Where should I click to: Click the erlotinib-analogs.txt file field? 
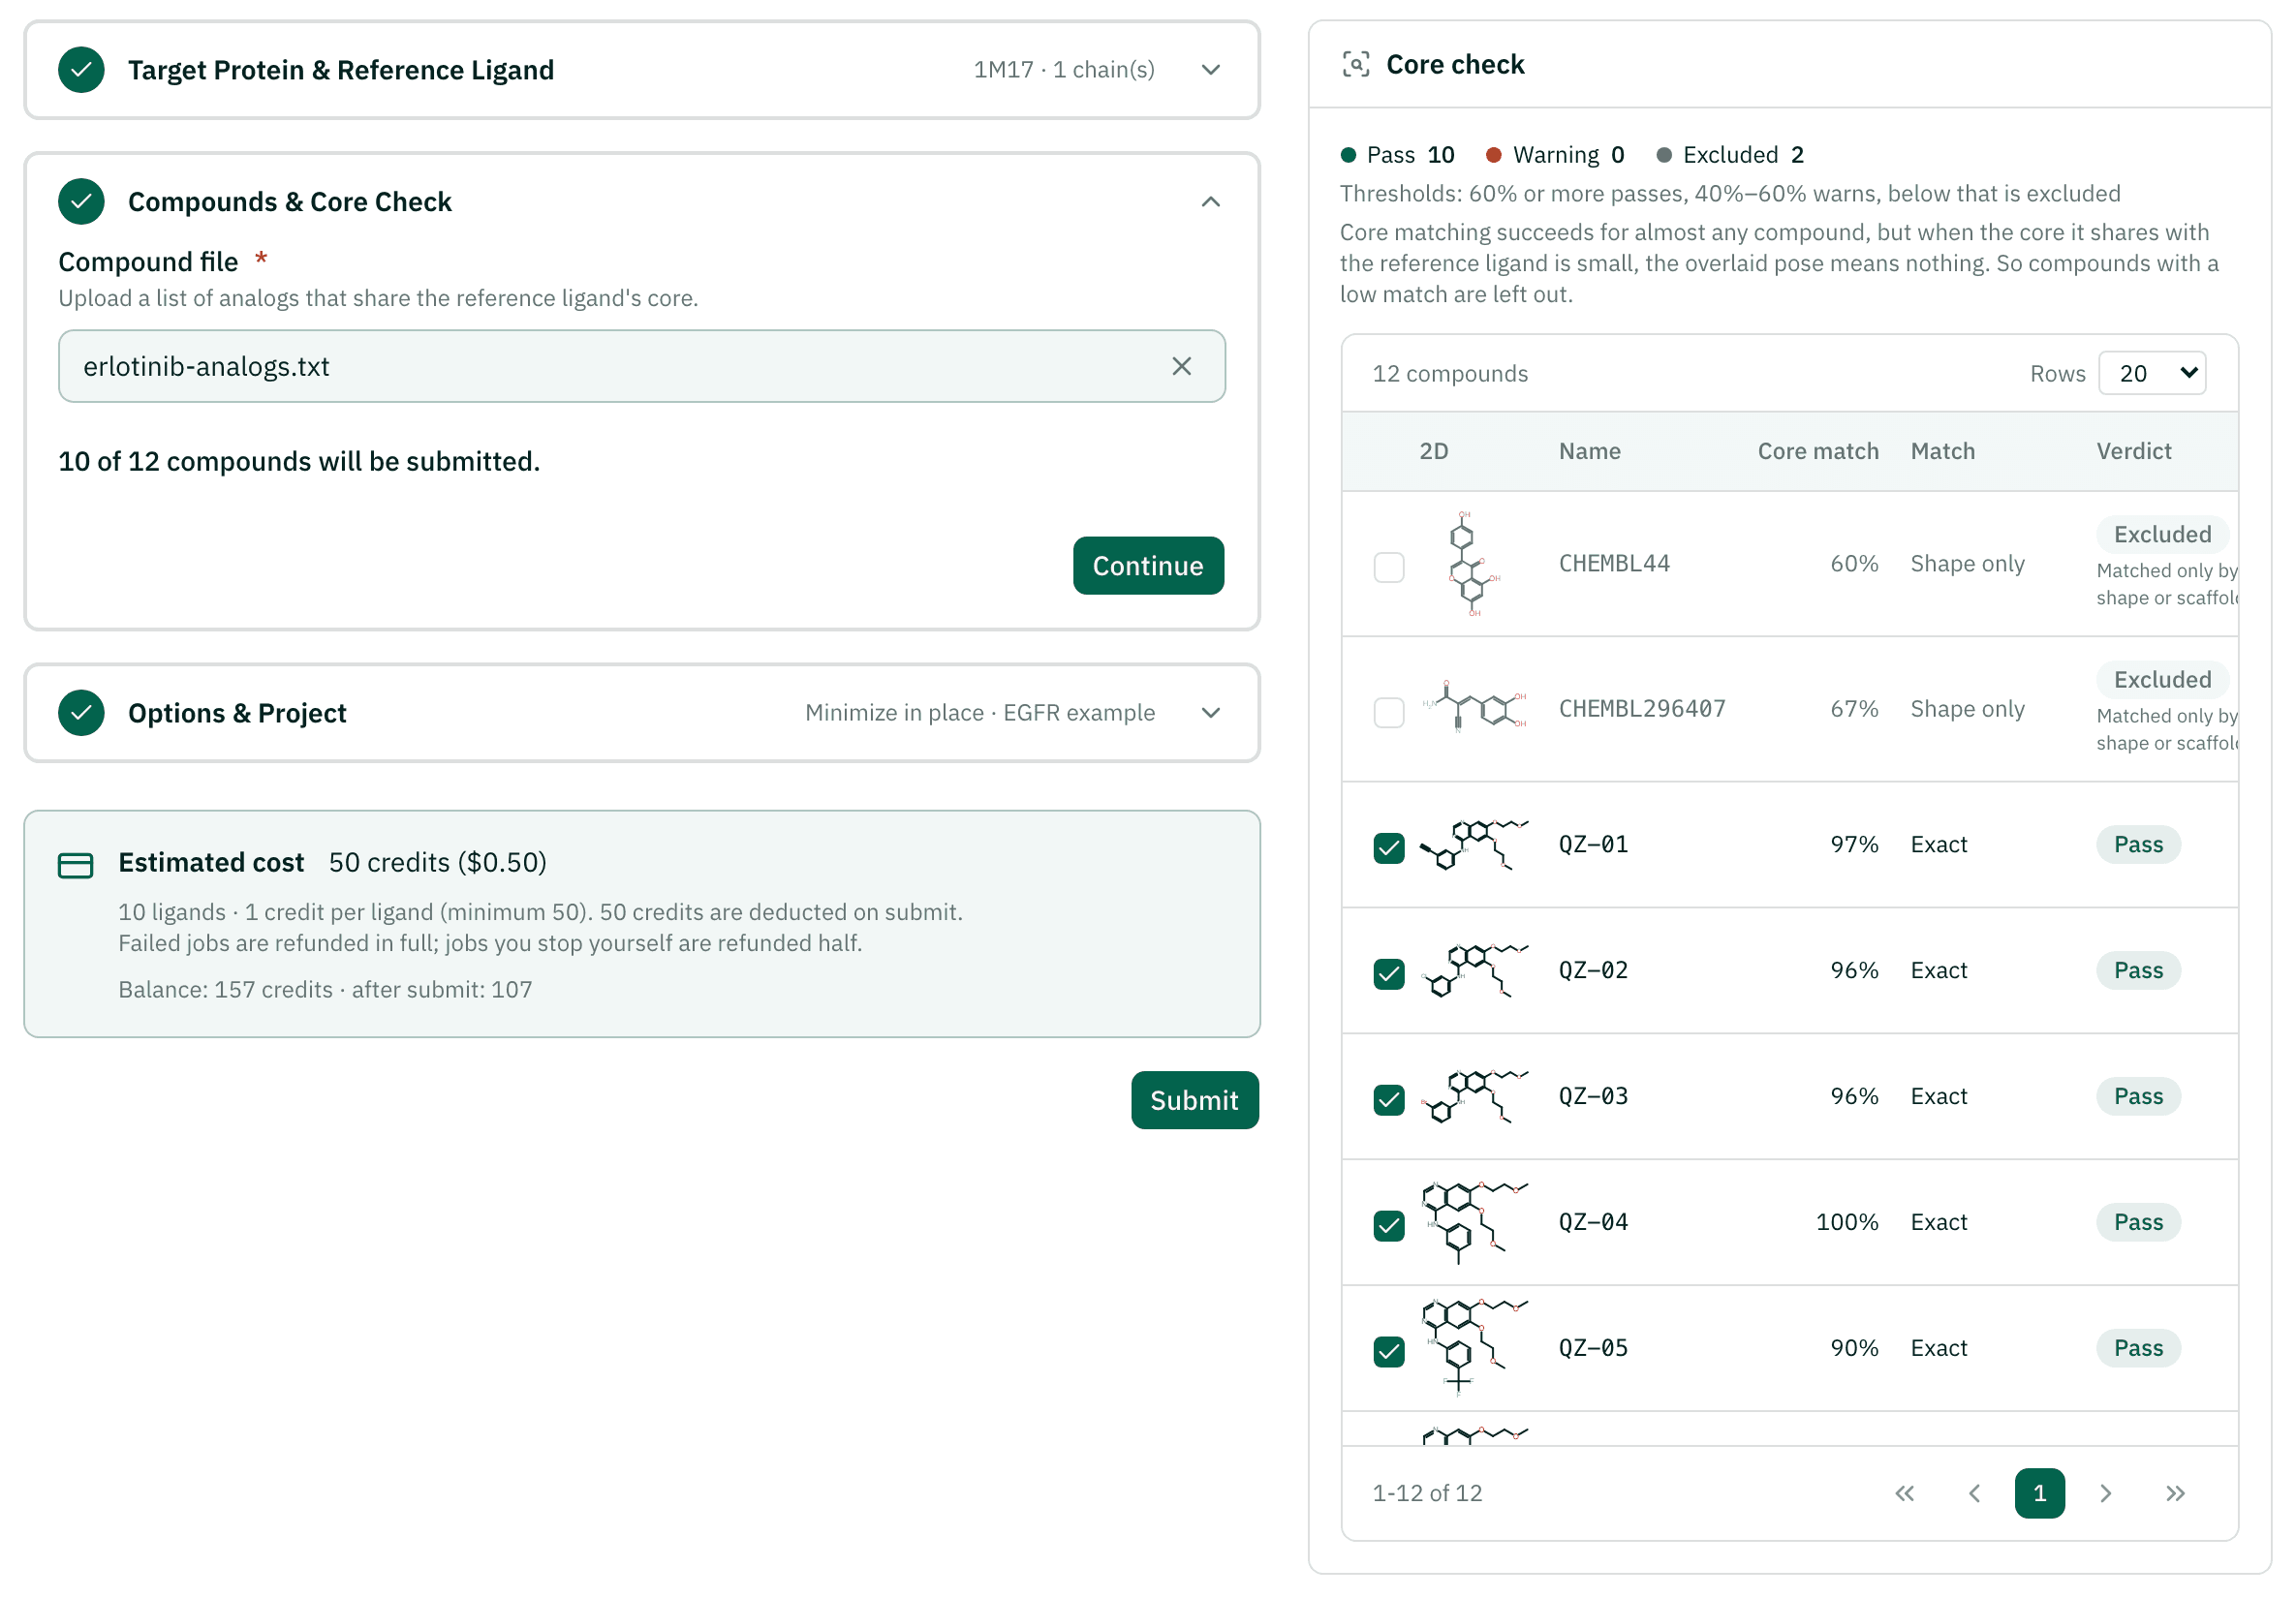pos(641,366)
